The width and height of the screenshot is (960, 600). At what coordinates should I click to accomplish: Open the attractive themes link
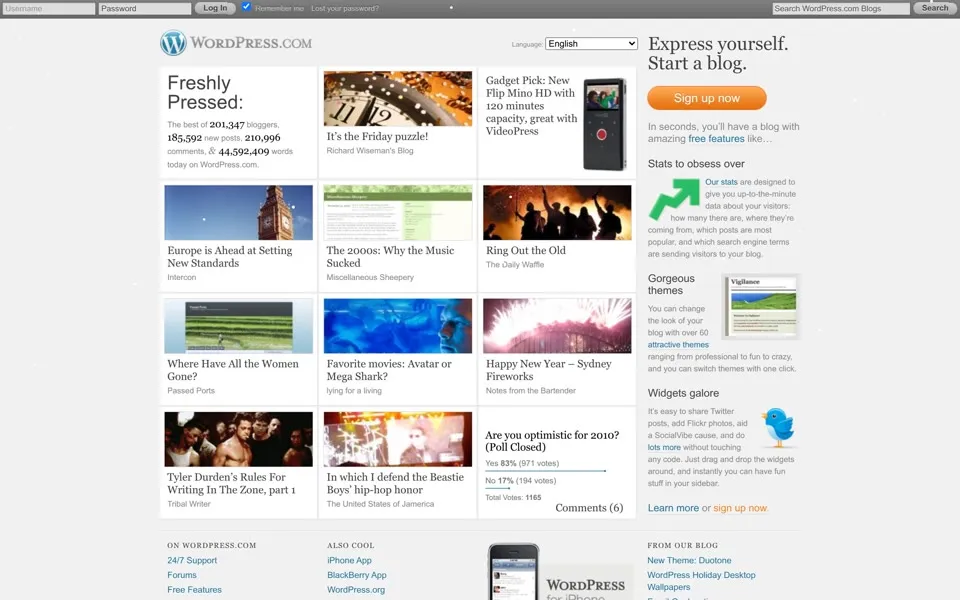[678, 345]
